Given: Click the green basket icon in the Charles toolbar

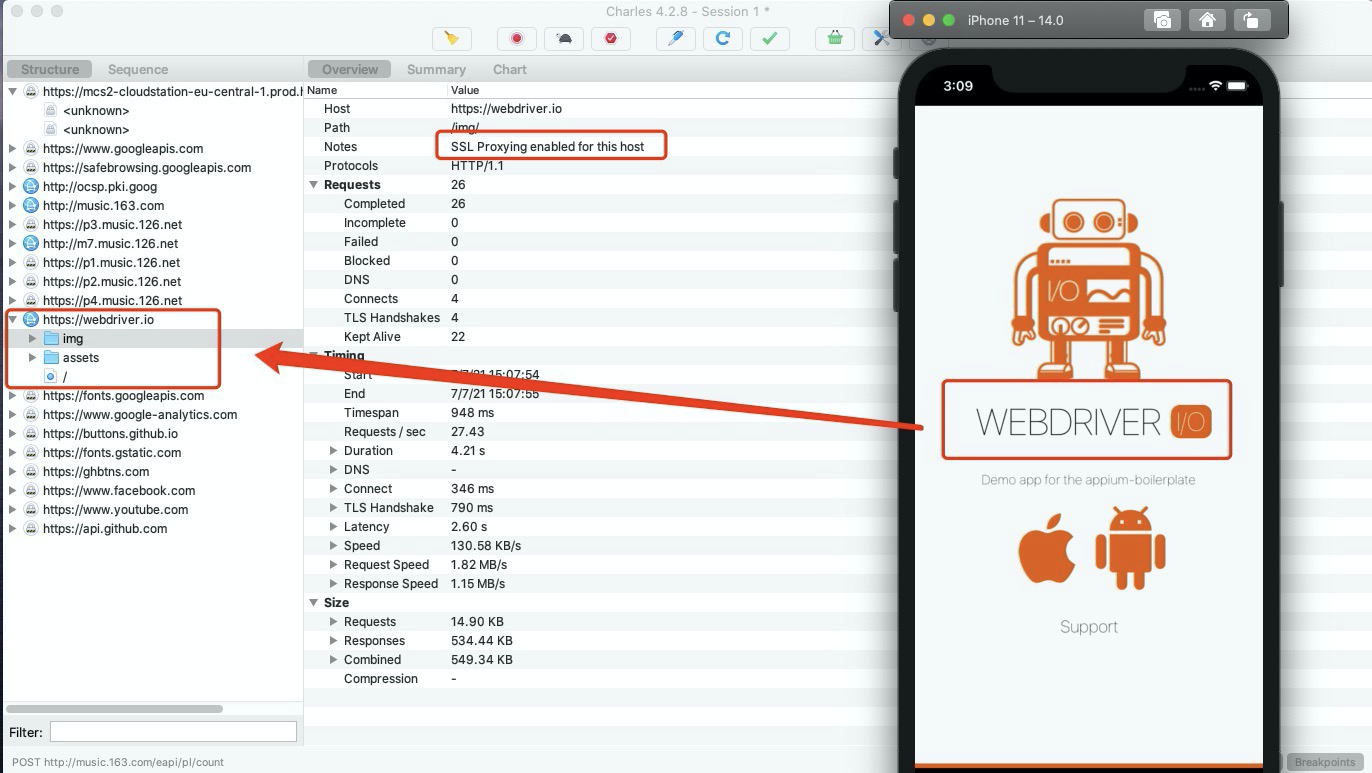Looking at the screenshot, I should click(835, 39).
